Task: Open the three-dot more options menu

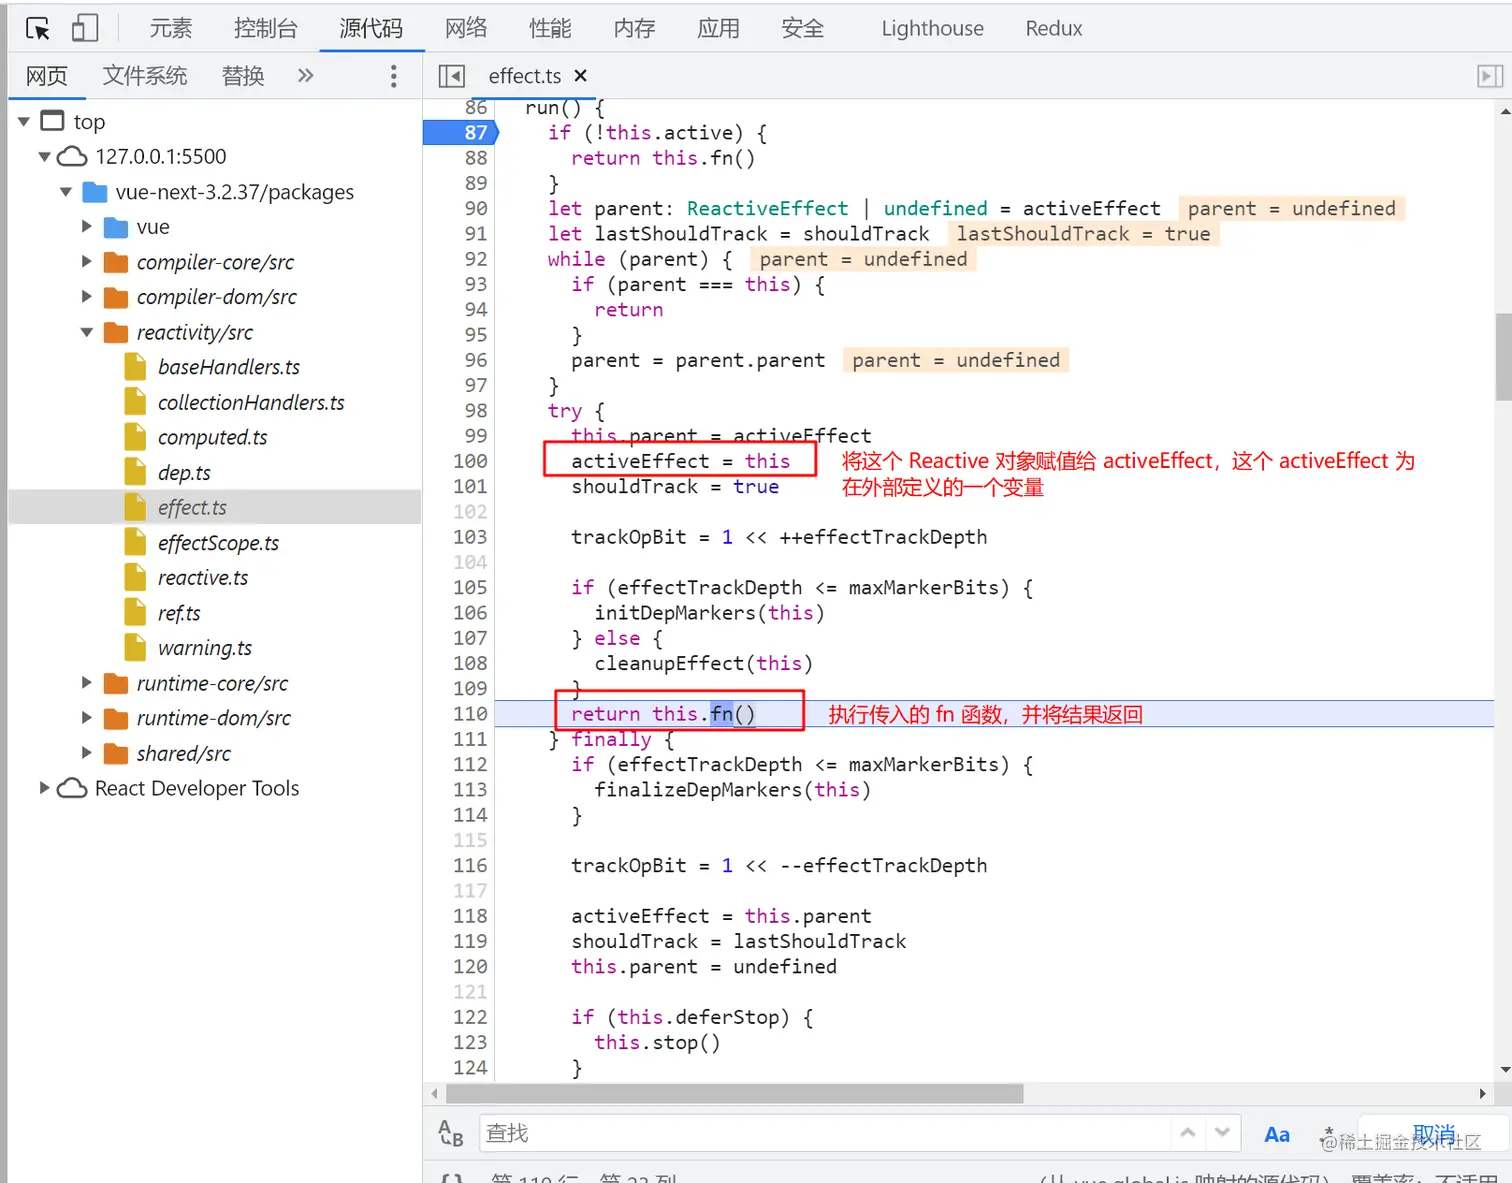Action: tap(393, 76)
